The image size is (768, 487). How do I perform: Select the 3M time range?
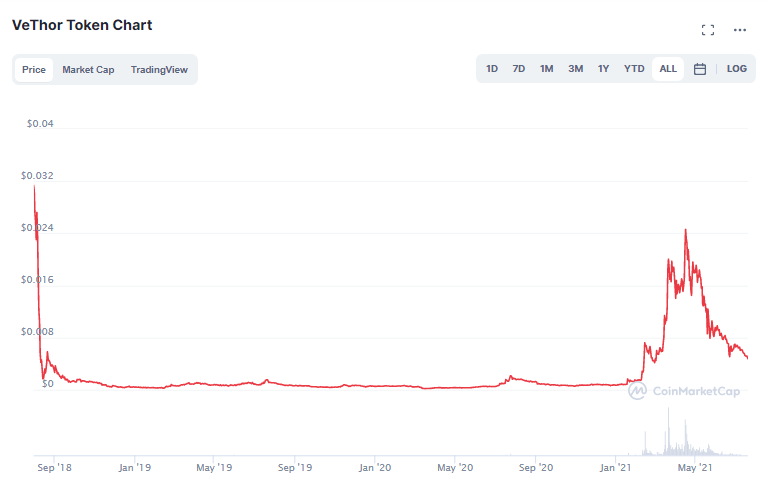click(x=576, y=69)
